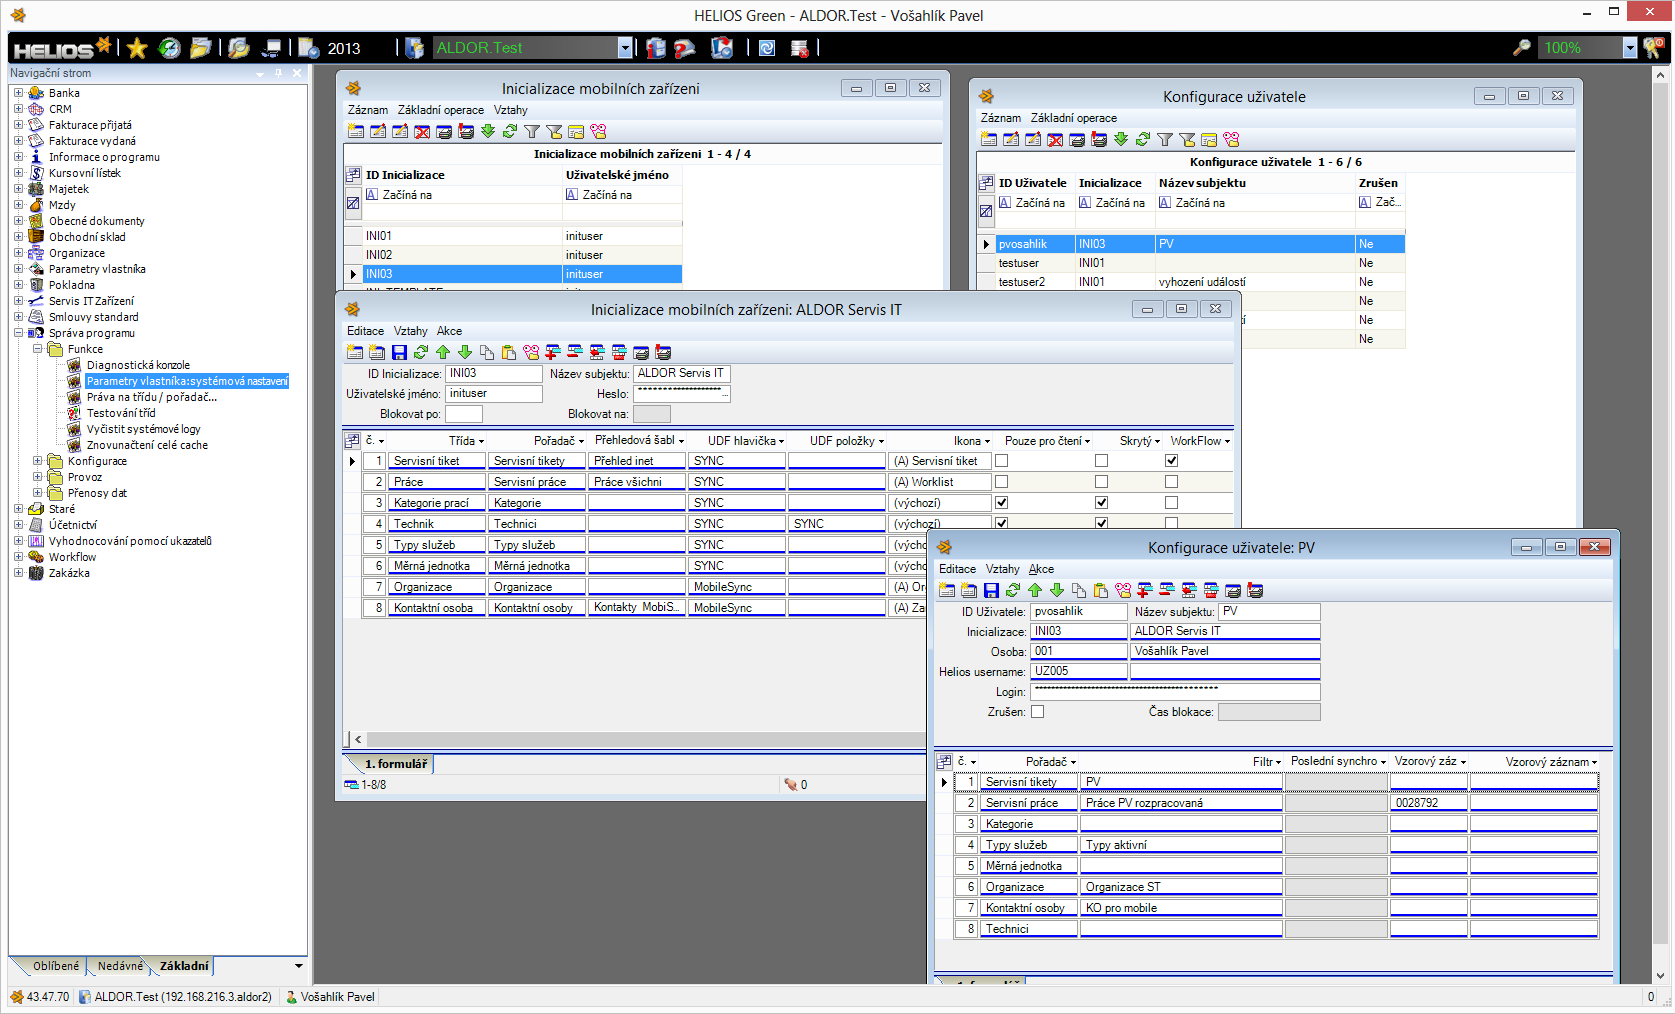This screenshot has width=1675, height=1014.
Task: Switch to the Nedávné navigation tab
Action: coord(120,966)
